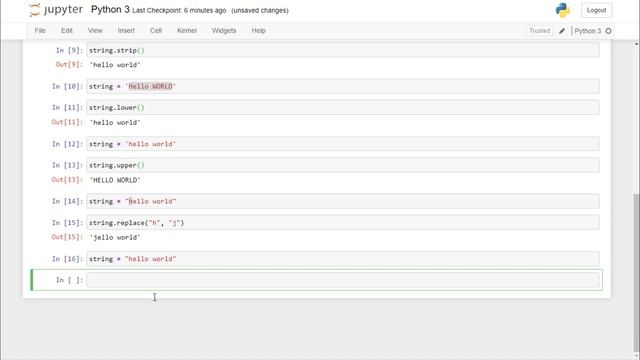Open the Edit menu

67,31
